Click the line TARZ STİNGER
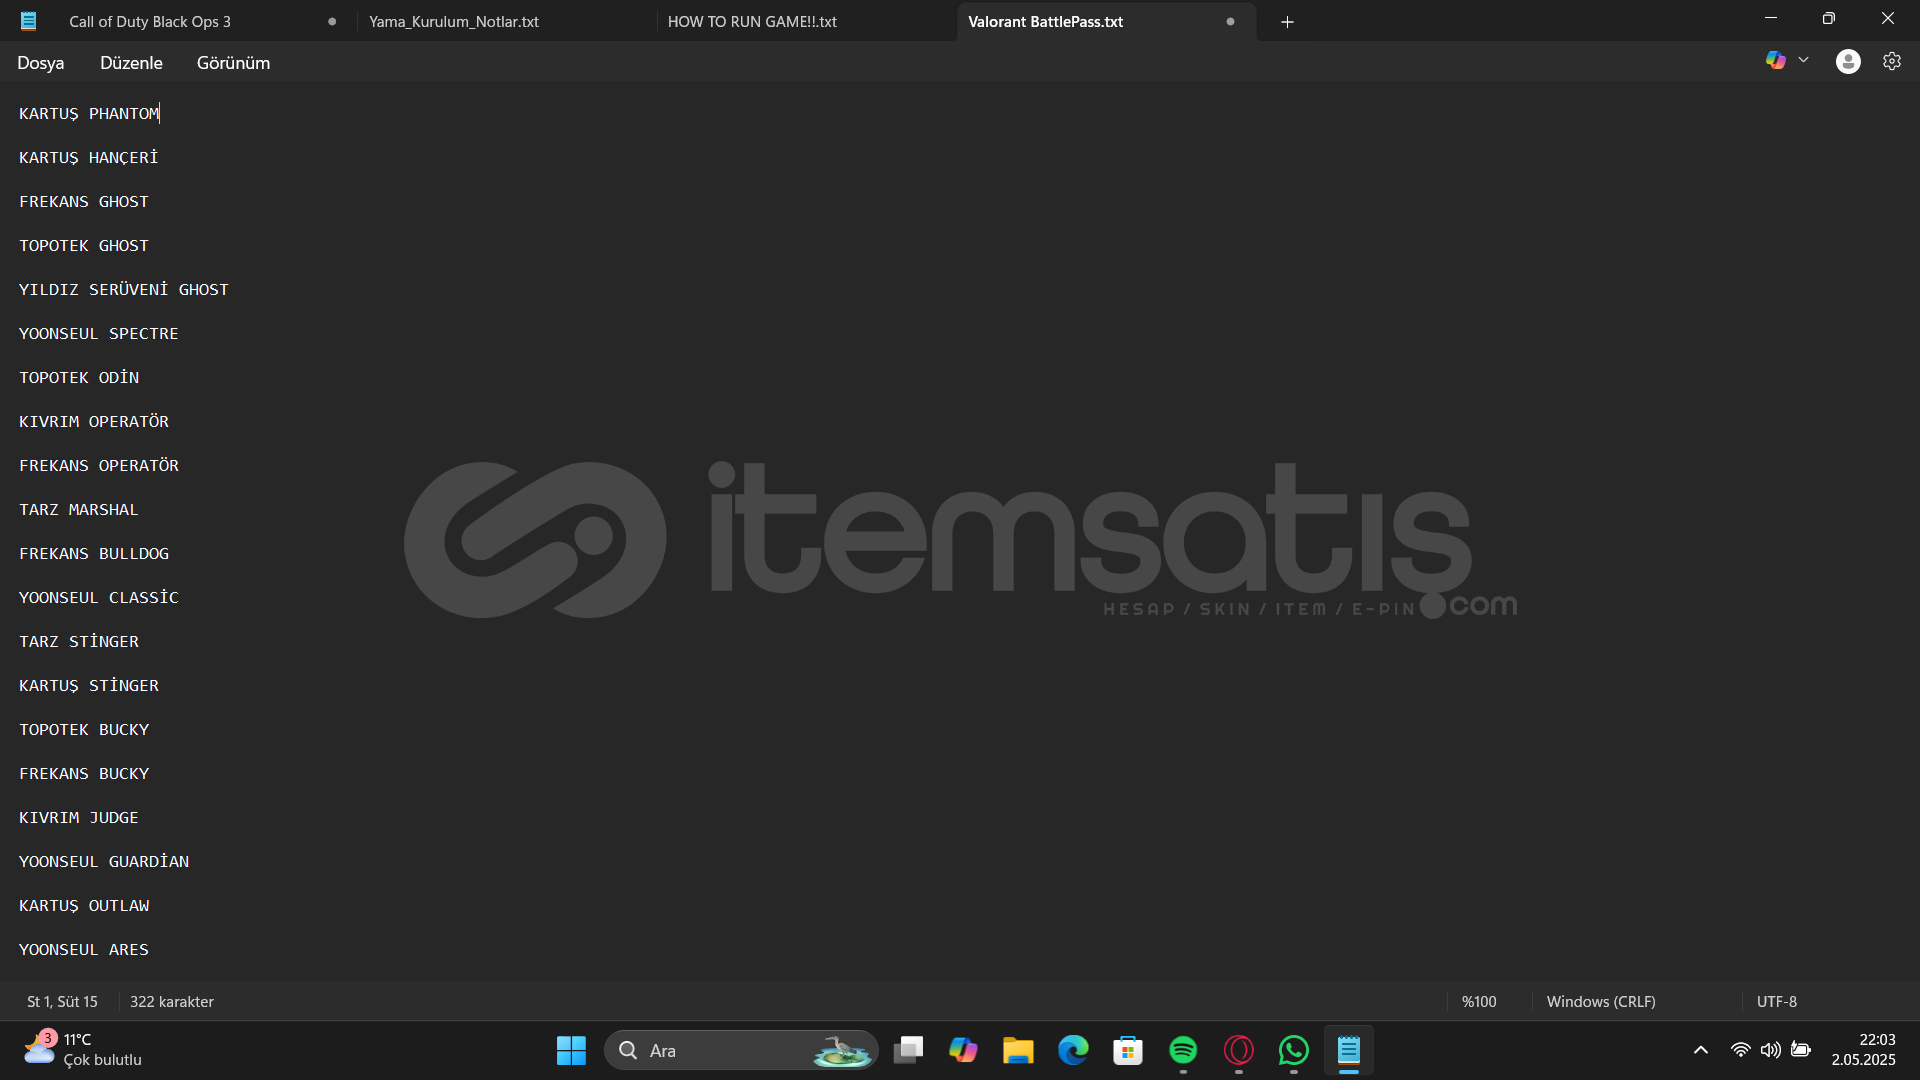 [79, 642]
